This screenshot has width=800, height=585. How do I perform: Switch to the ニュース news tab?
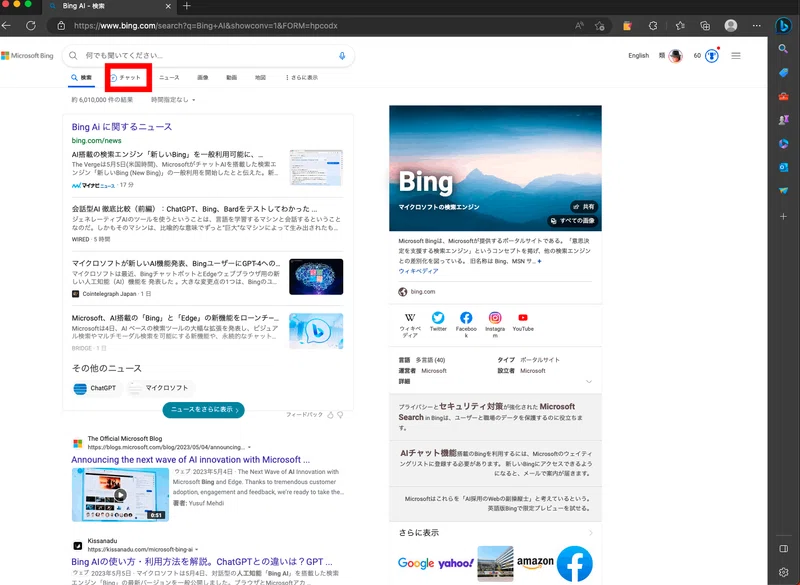point(169,78)
